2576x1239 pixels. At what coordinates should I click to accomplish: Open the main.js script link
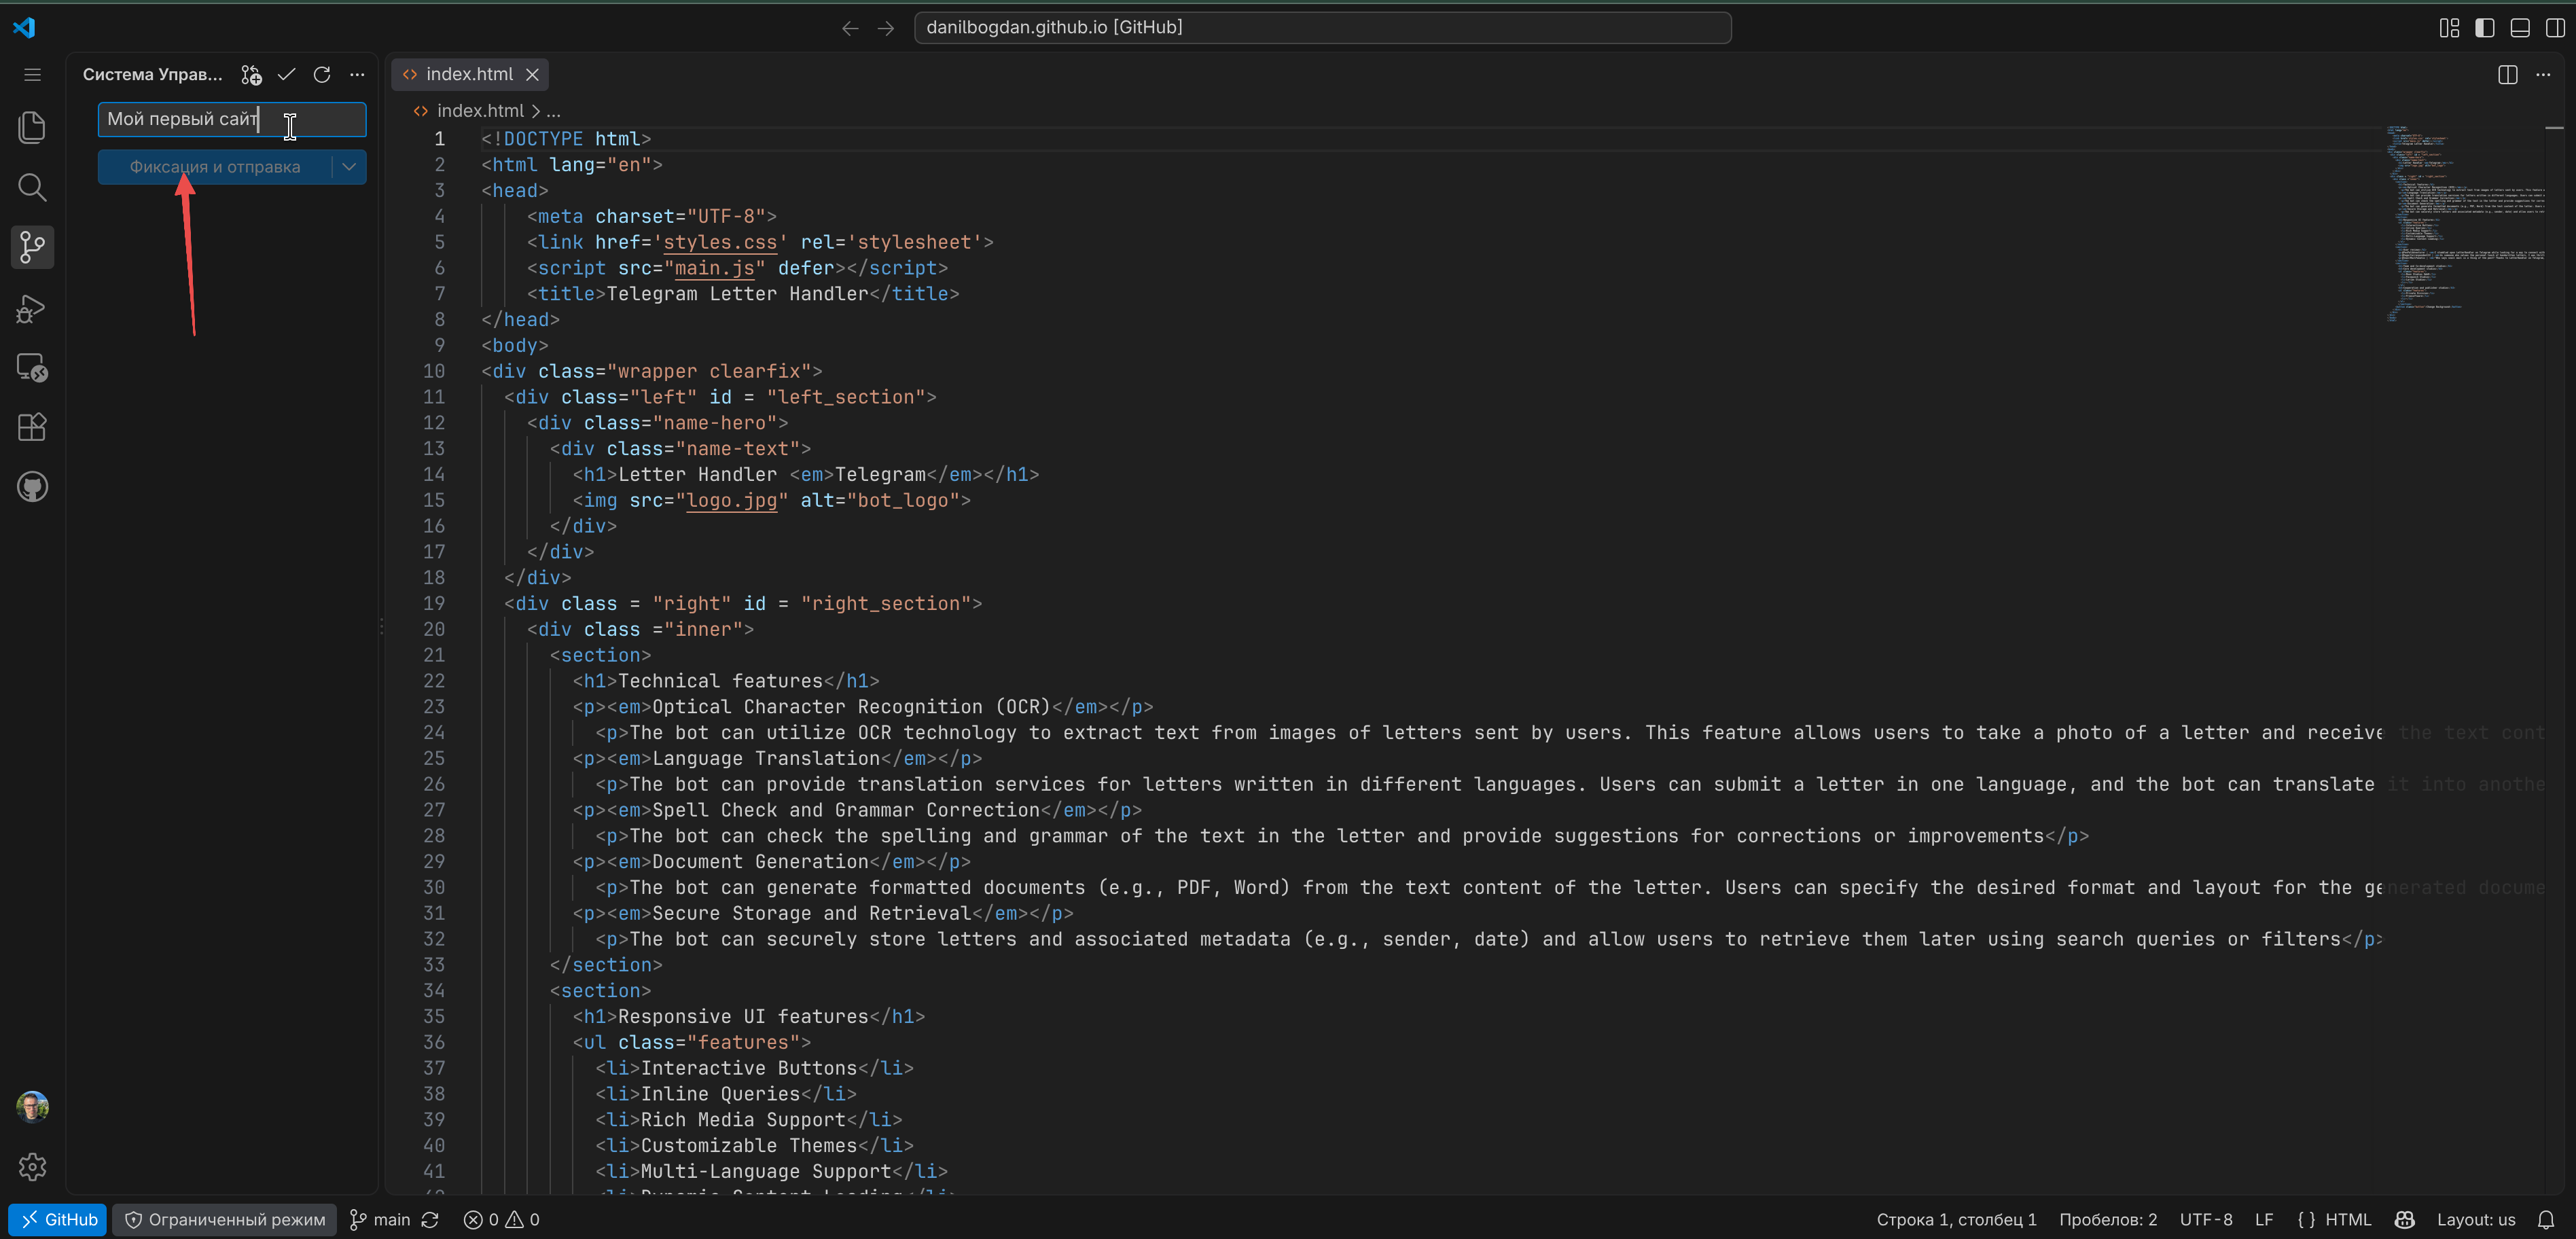(714, 268)
